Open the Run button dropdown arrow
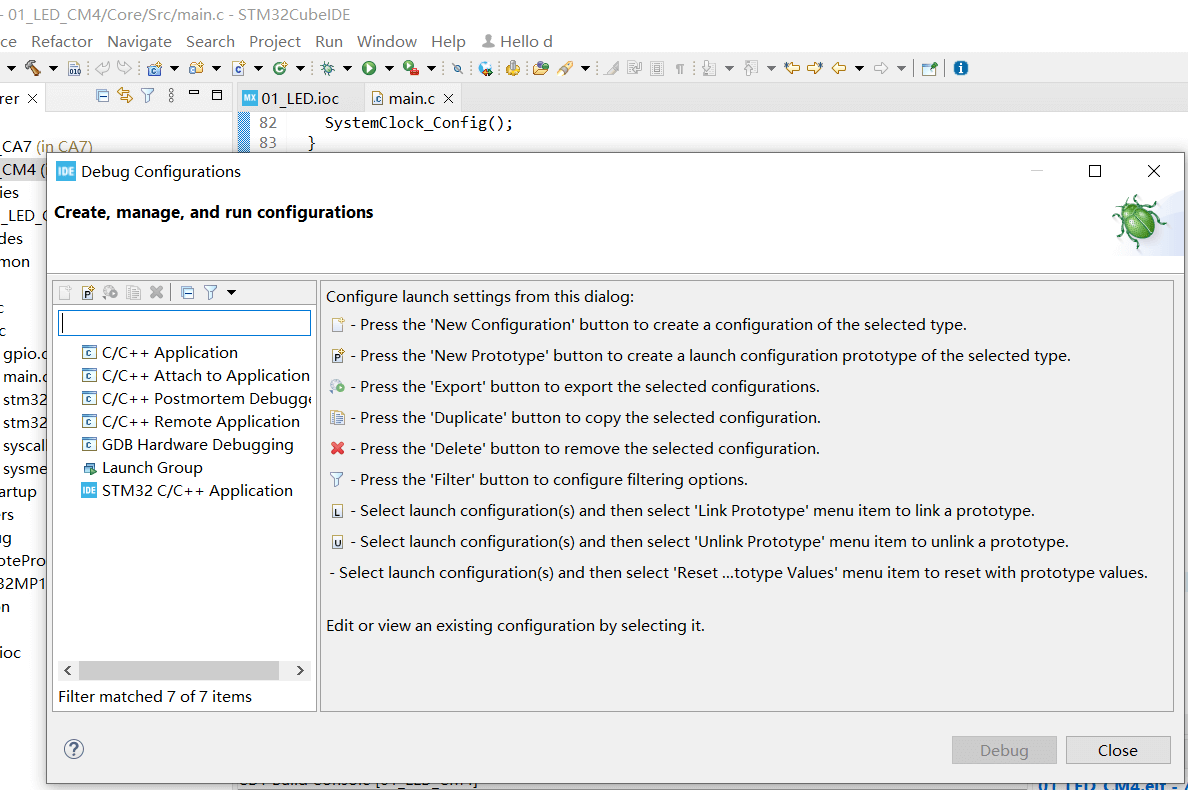Screen dimensions: 1188x790 [x=389, y=68]
